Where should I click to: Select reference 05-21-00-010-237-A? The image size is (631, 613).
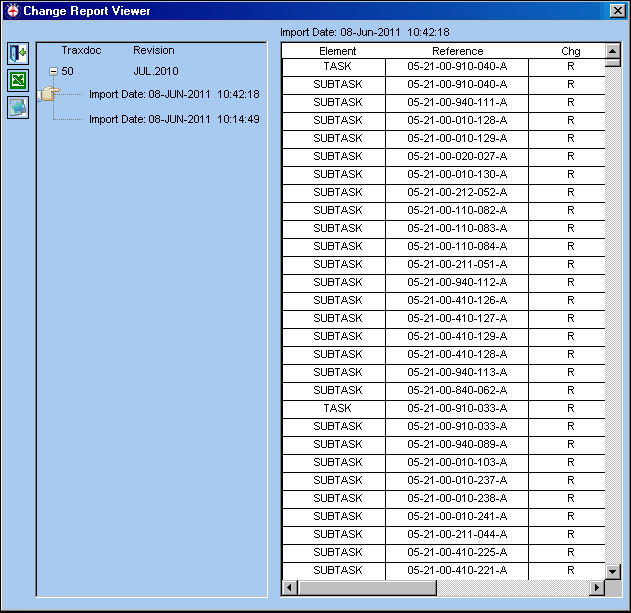coord(457,481)
